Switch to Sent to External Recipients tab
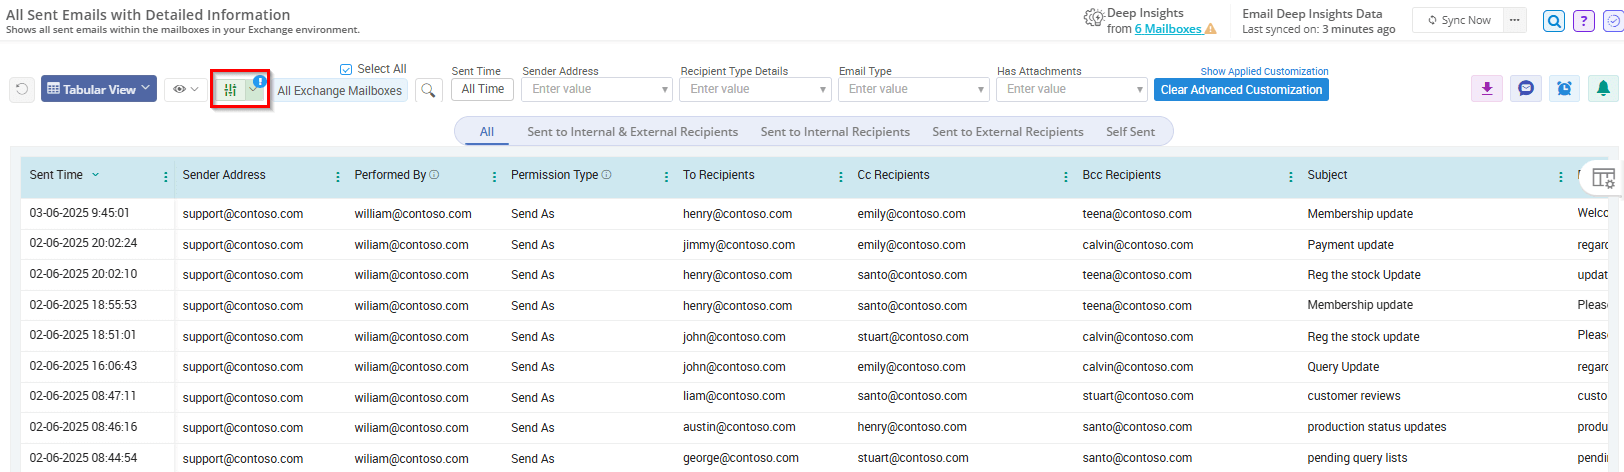The width and height of the screenshot is (1624, 472). (1008, 132)
